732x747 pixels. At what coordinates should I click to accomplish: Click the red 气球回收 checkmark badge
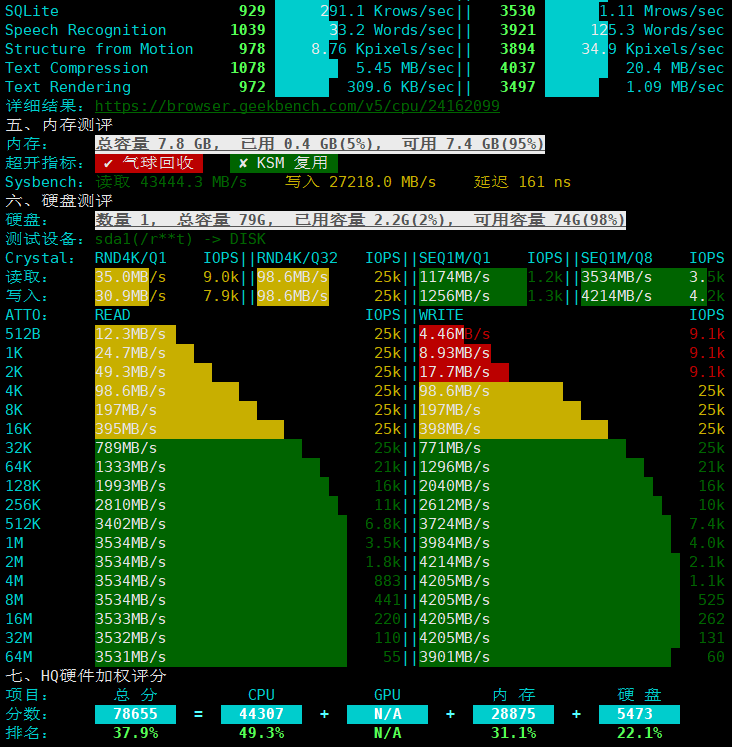coord(149,163)
